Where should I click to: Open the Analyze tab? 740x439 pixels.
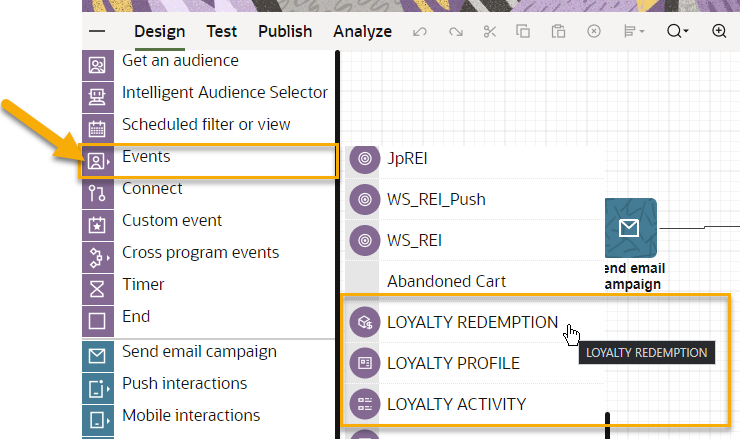pyautogui.click(x=362, y=31)
